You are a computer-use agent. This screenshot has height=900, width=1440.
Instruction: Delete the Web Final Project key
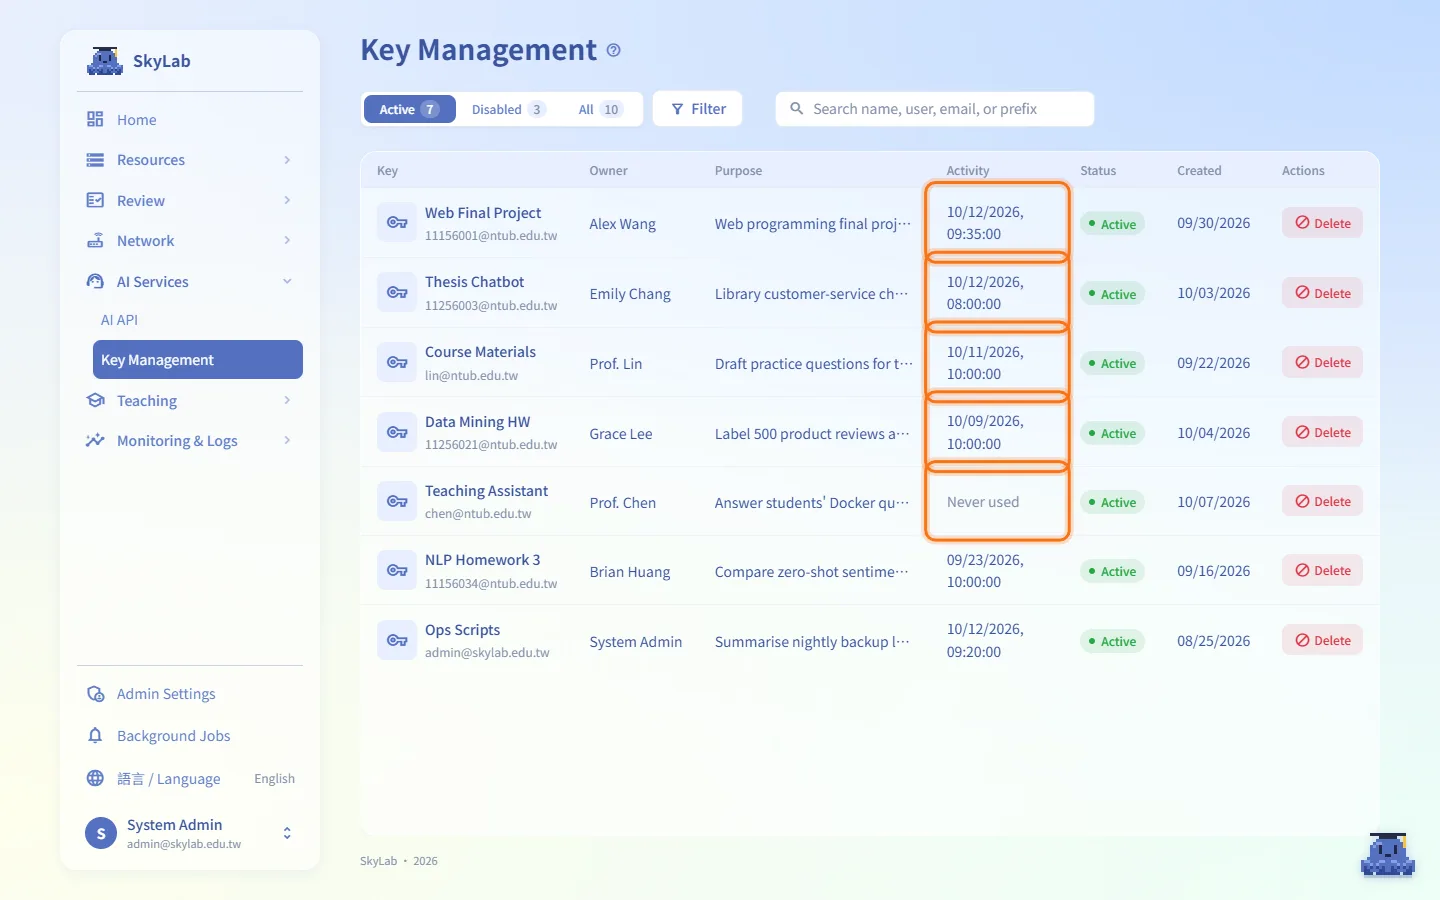click(1322, 223)
